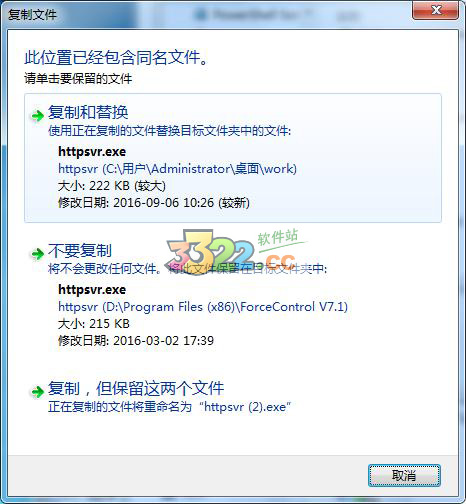
Task: Click httpsvr.exe filename under 复制和替换
Action: tap(92, 152)
